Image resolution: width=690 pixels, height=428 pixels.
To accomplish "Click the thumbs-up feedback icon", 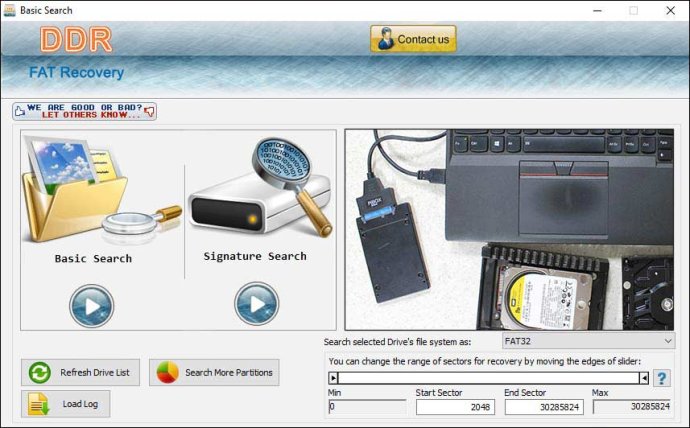I will [19, 112].
